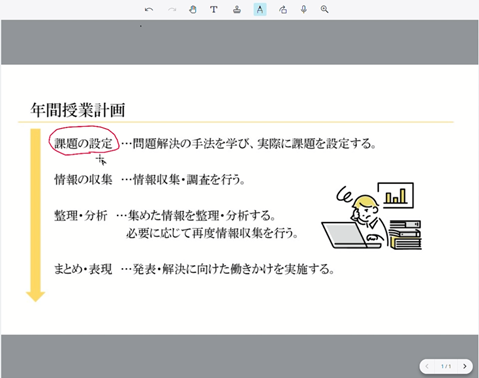The image size is (479, 378).
Task: Select the stamp tool
Action: (x=237, y=10)
